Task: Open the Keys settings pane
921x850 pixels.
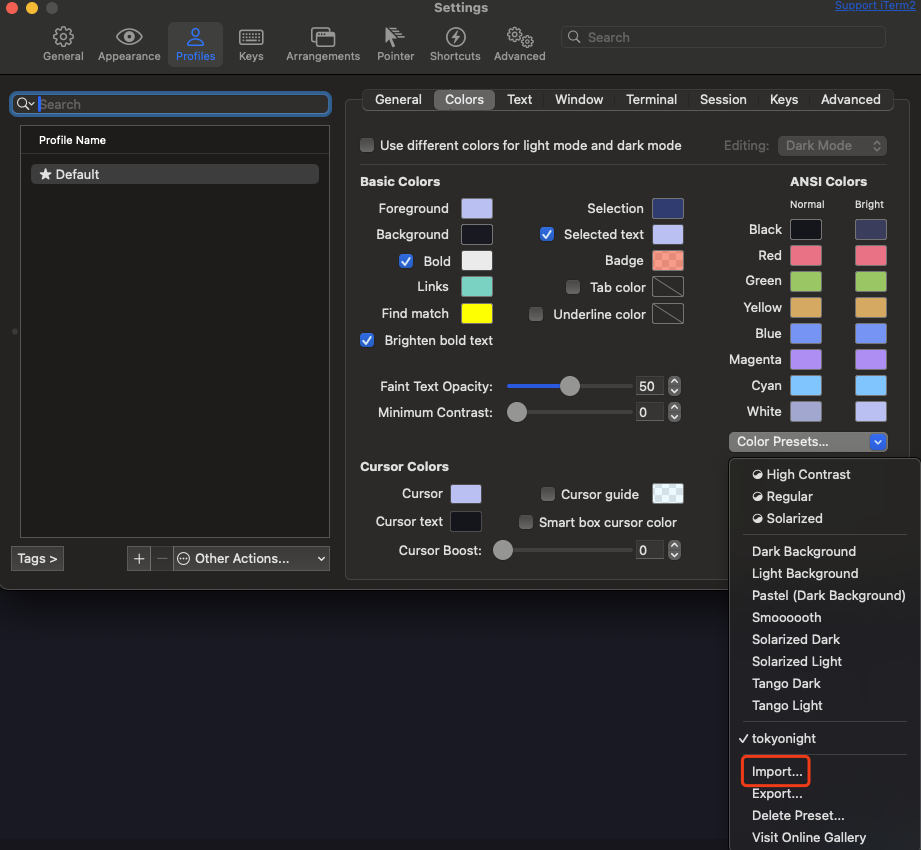Action: click(251, 43)
